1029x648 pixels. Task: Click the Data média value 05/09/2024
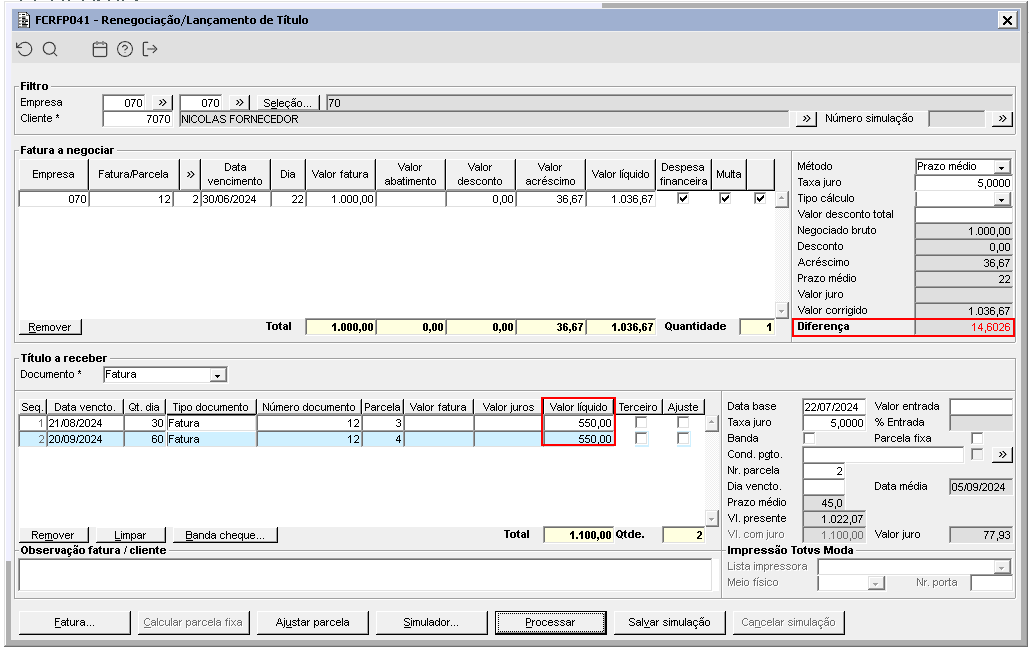(x=981, y=487)
